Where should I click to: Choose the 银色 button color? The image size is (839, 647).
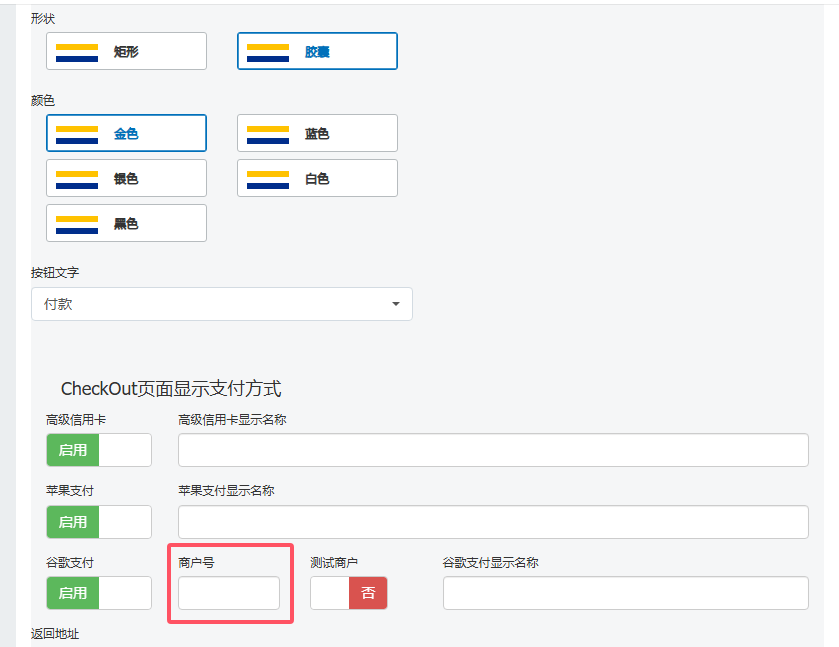point(126,178)
